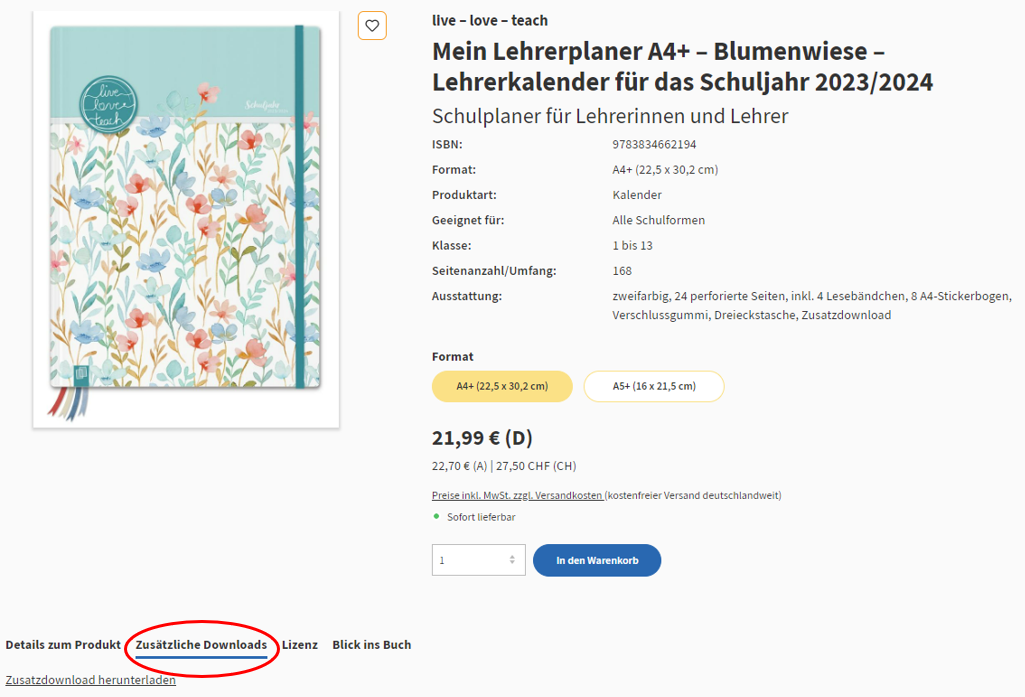The width and height of the screenshot is (1025, 697).
Task: Open the Blick ins Buch tab
Action: 372,645
